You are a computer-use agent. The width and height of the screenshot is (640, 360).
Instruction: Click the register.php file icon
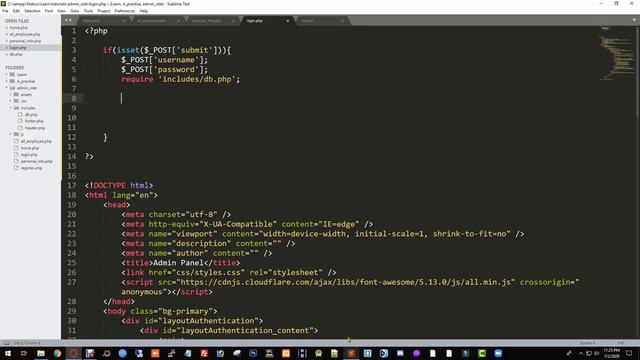tap(16, 168)
